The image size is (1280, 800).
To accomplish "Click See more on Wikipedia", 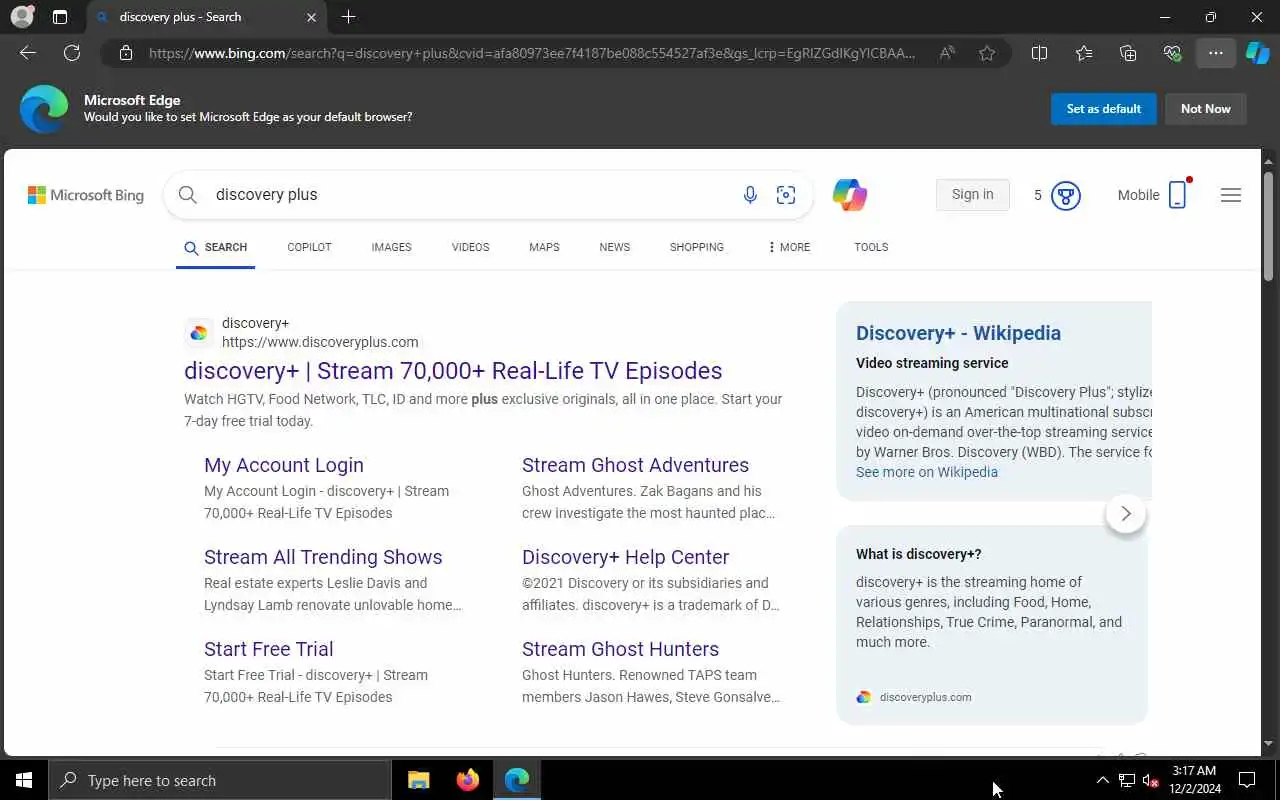I will coord(927,472).
